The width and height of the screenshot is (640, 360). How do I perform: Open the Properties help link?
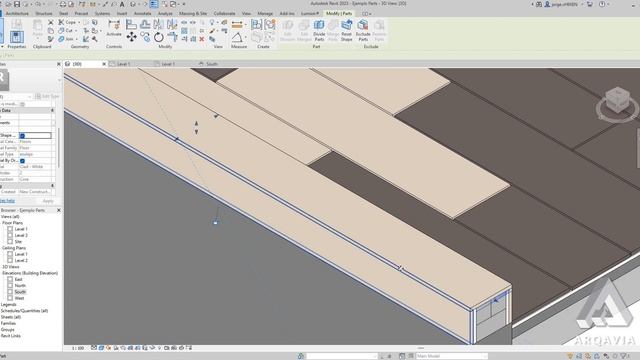click(x=7, y=201)
